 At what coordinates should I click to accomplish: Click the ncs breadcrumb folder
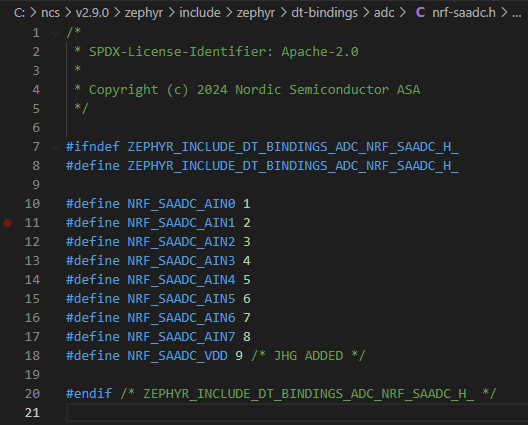pyautogui.click(x=50, y=13)
